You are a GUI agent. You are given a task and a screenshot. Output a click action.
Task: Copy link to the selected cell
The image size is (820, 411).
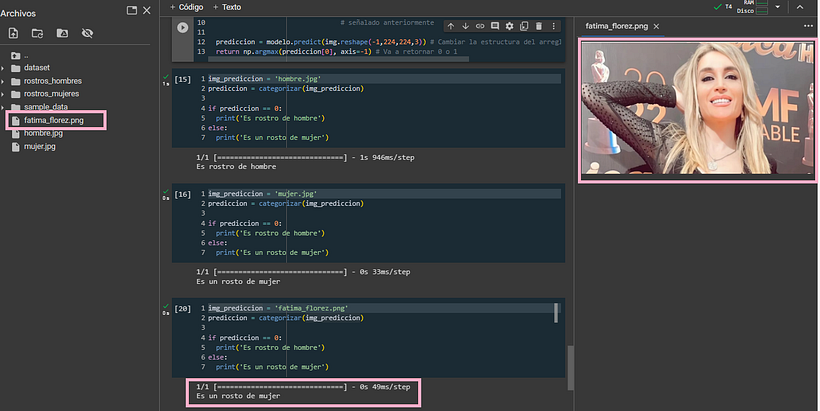tap(480, 25)
